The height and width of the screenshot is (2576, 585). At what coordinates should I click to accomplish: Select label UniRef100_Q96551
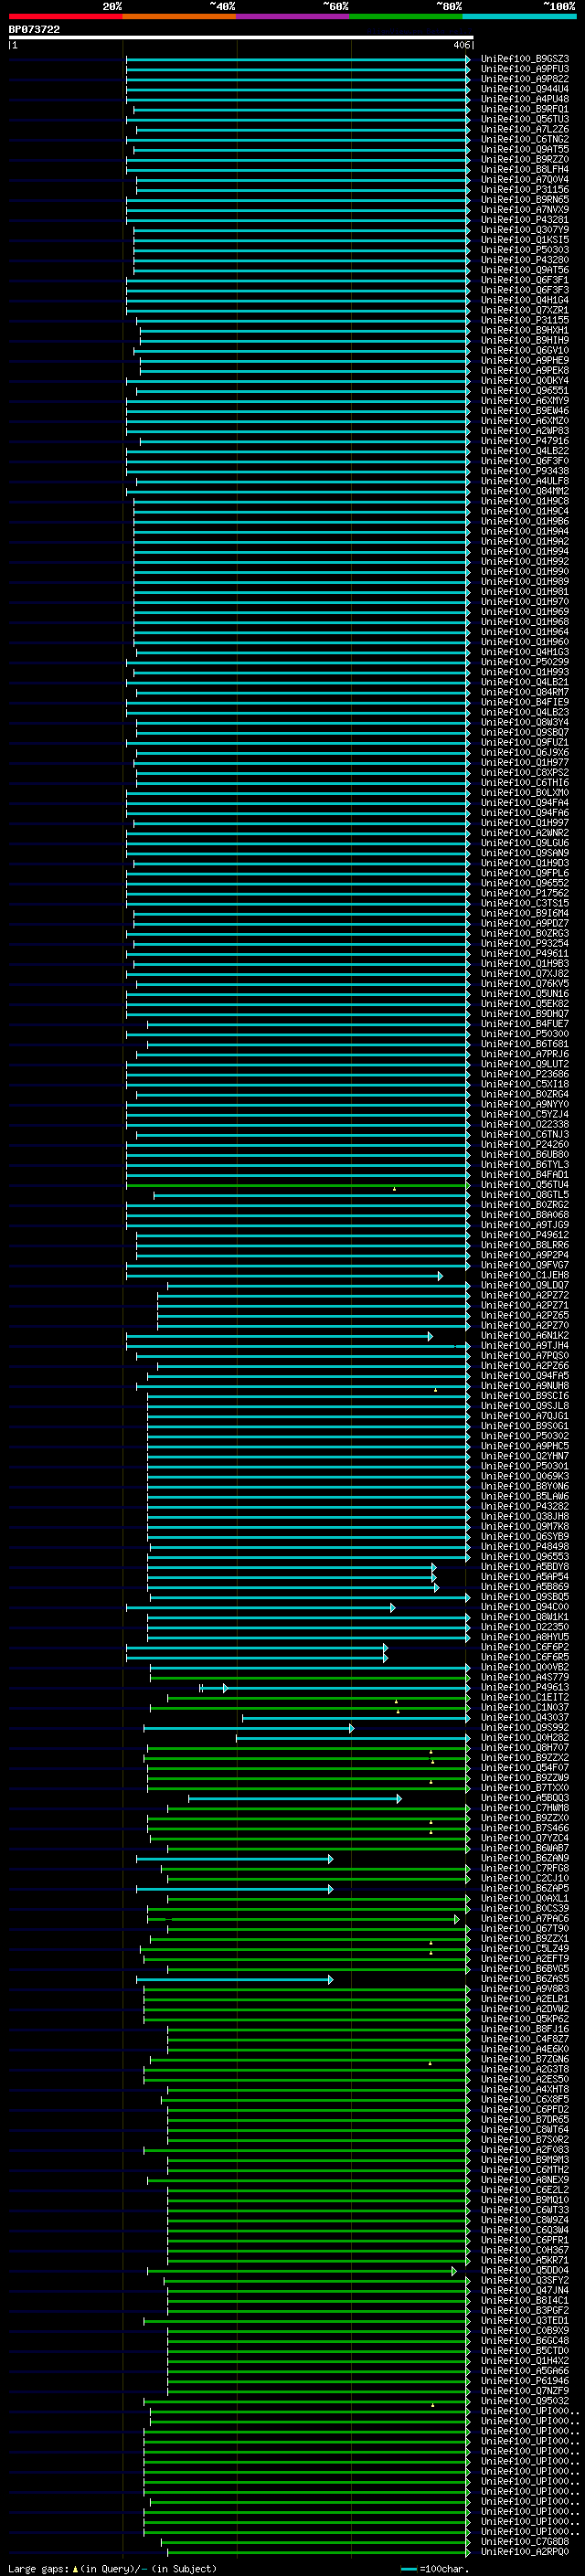tap(525, 390)
